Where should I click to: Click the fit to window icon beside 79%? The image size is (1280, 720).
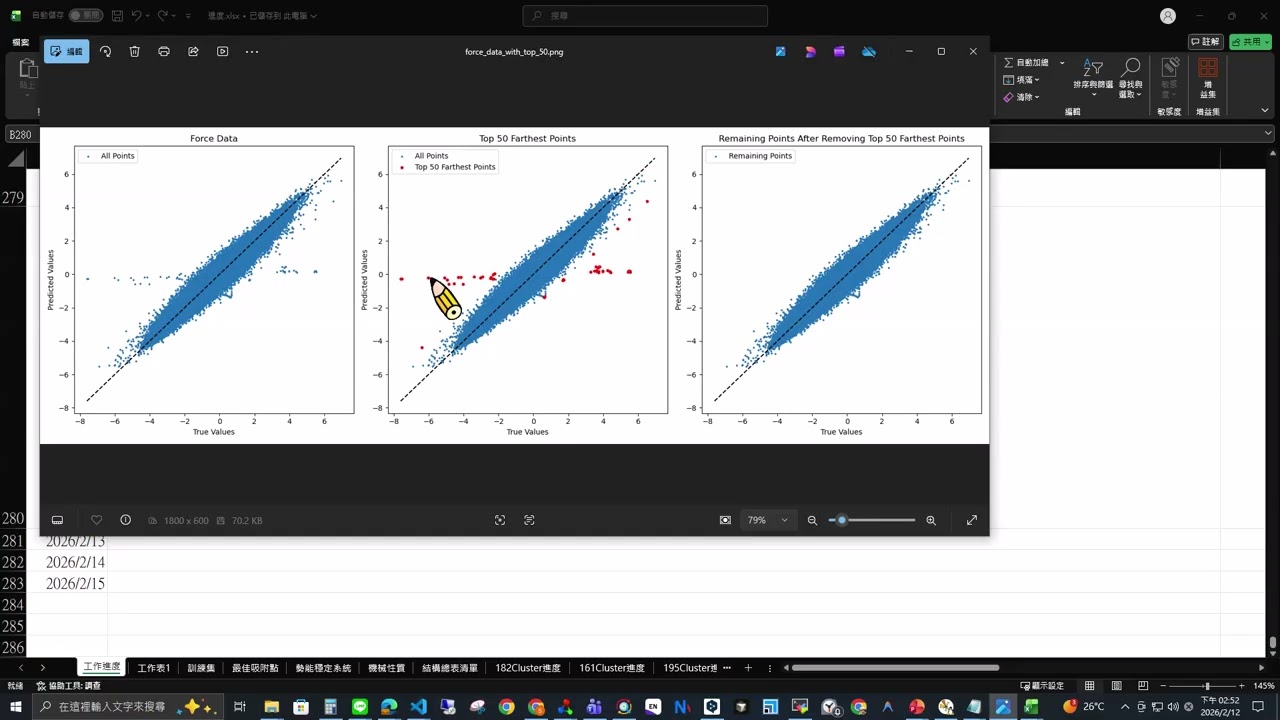coord(725,520)
